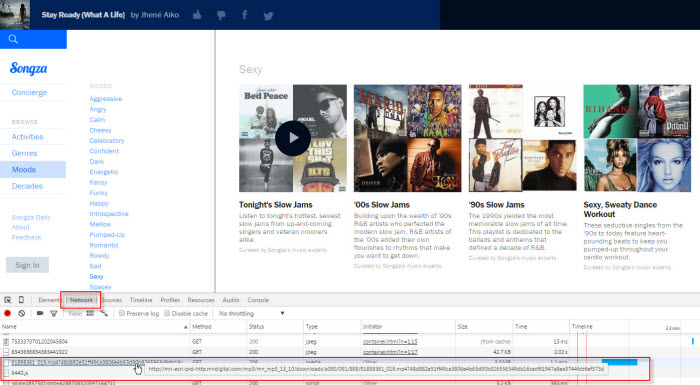Browse Genres

click(25, 153)
